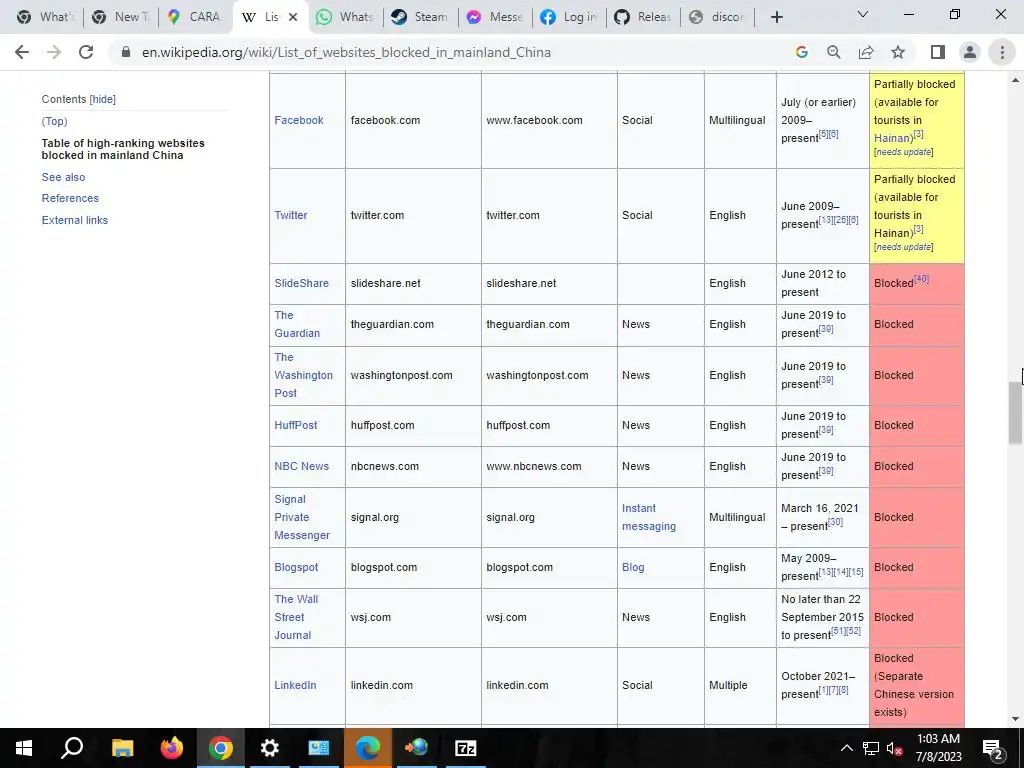
Task: Go back with browser back arrow
Action: pyautogui.click(x=22, y=52)
